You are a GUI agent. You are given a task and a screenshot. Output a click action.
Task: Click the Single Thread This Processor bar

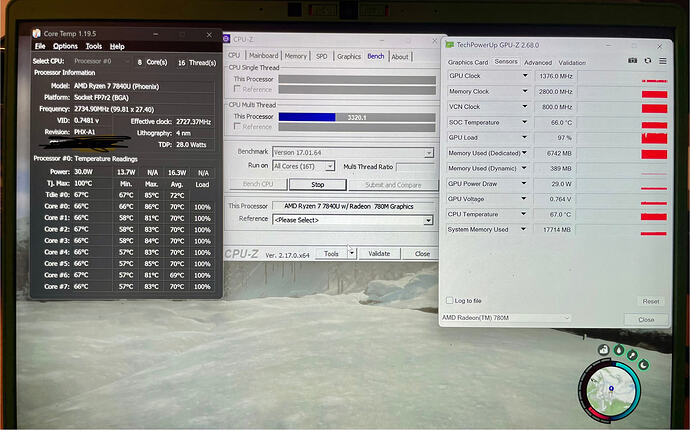357,79
